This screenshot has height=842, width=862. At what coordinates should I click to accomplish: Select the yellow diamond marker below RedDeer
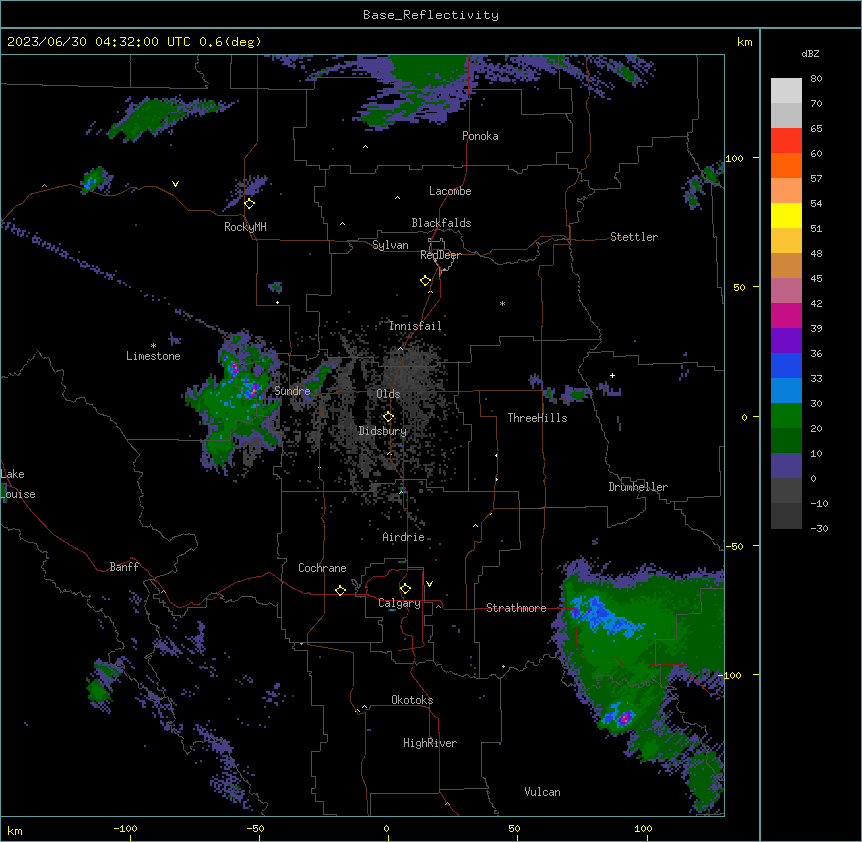point(426,281)
